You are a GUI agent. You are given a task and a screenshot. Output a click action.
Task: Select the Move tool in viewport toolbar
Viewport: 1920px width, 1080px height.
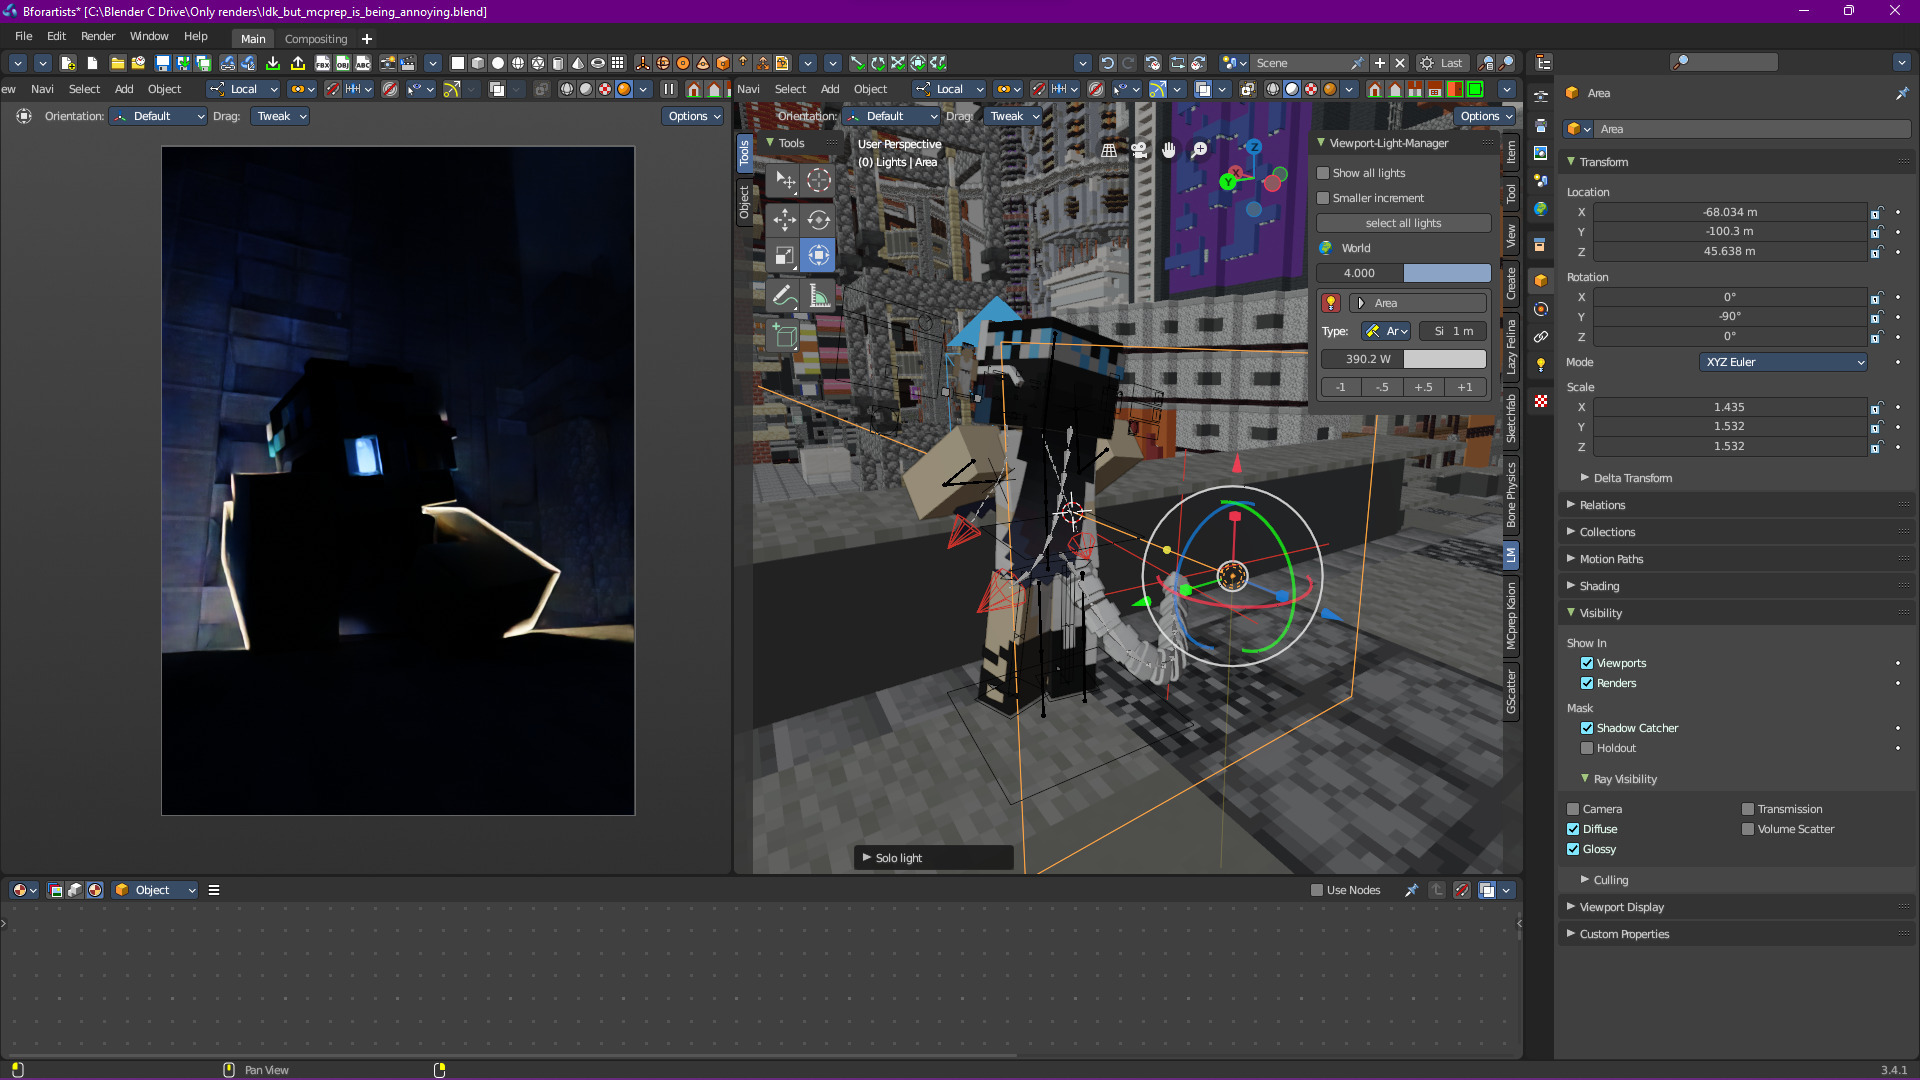tap(785, 219)
